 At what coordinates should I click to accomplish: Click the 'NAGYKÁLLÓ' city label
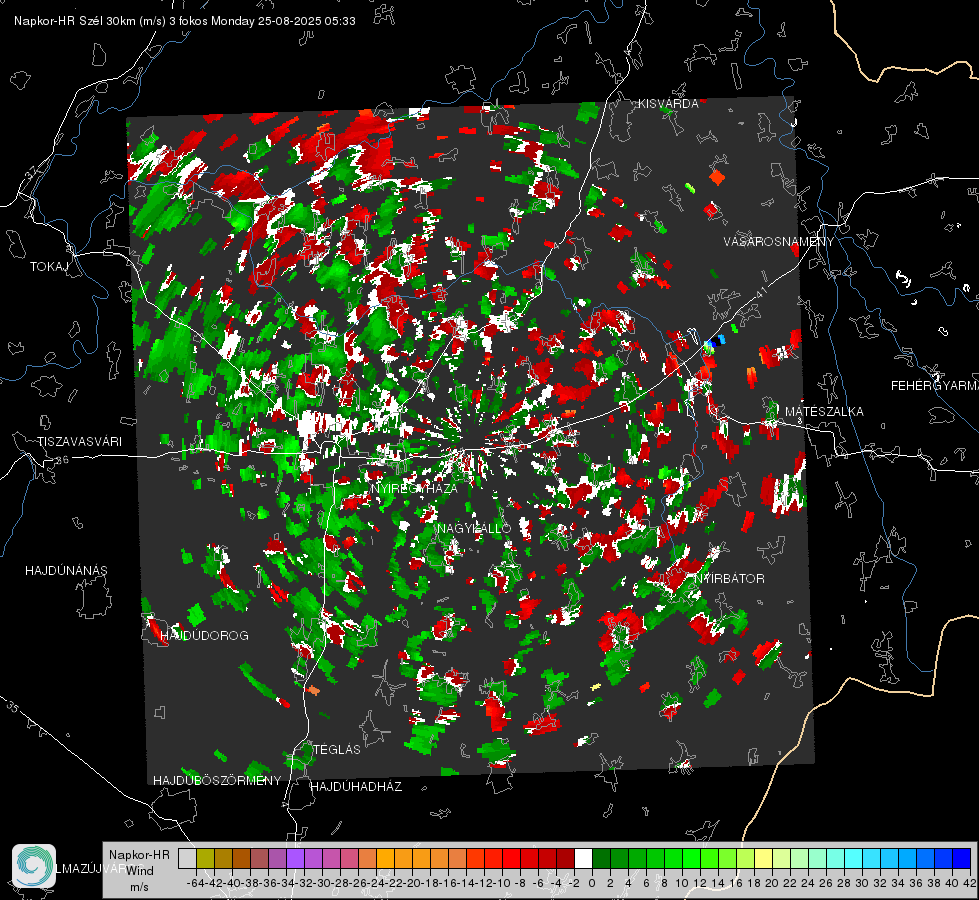[x=474, y=528]
